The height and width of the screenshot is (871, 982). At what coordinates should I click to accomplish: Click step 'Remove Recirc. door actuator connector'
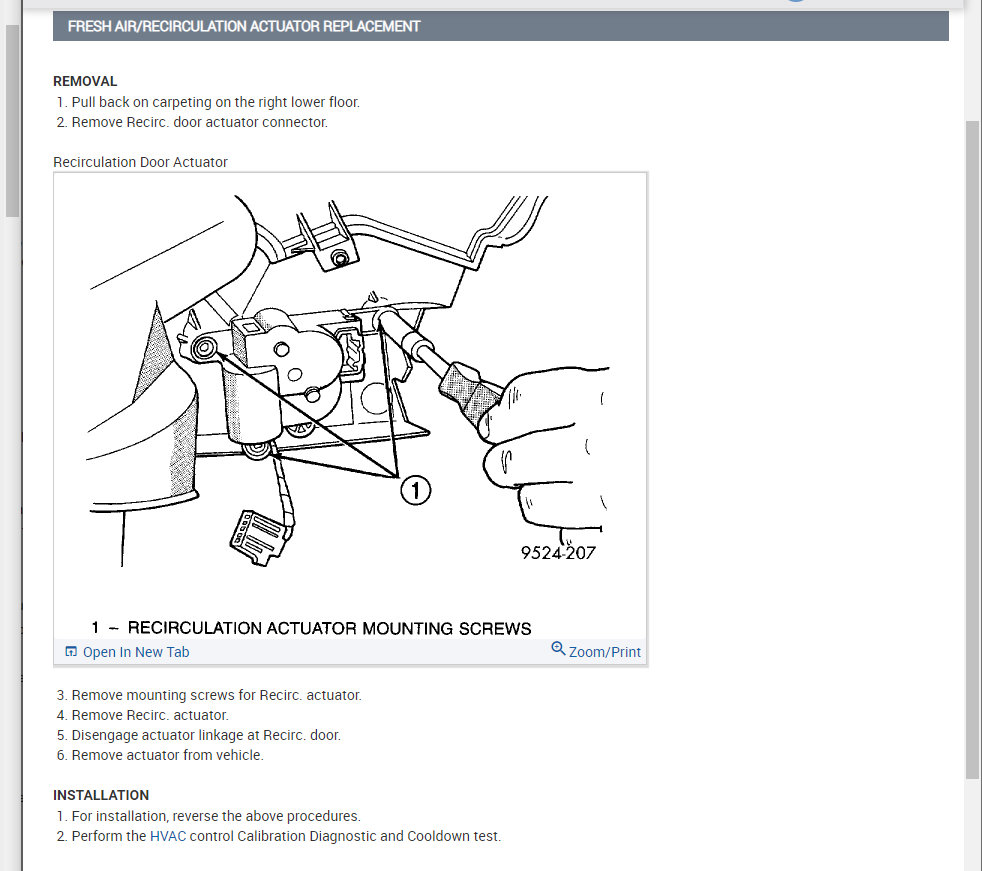tap(200, 122)
